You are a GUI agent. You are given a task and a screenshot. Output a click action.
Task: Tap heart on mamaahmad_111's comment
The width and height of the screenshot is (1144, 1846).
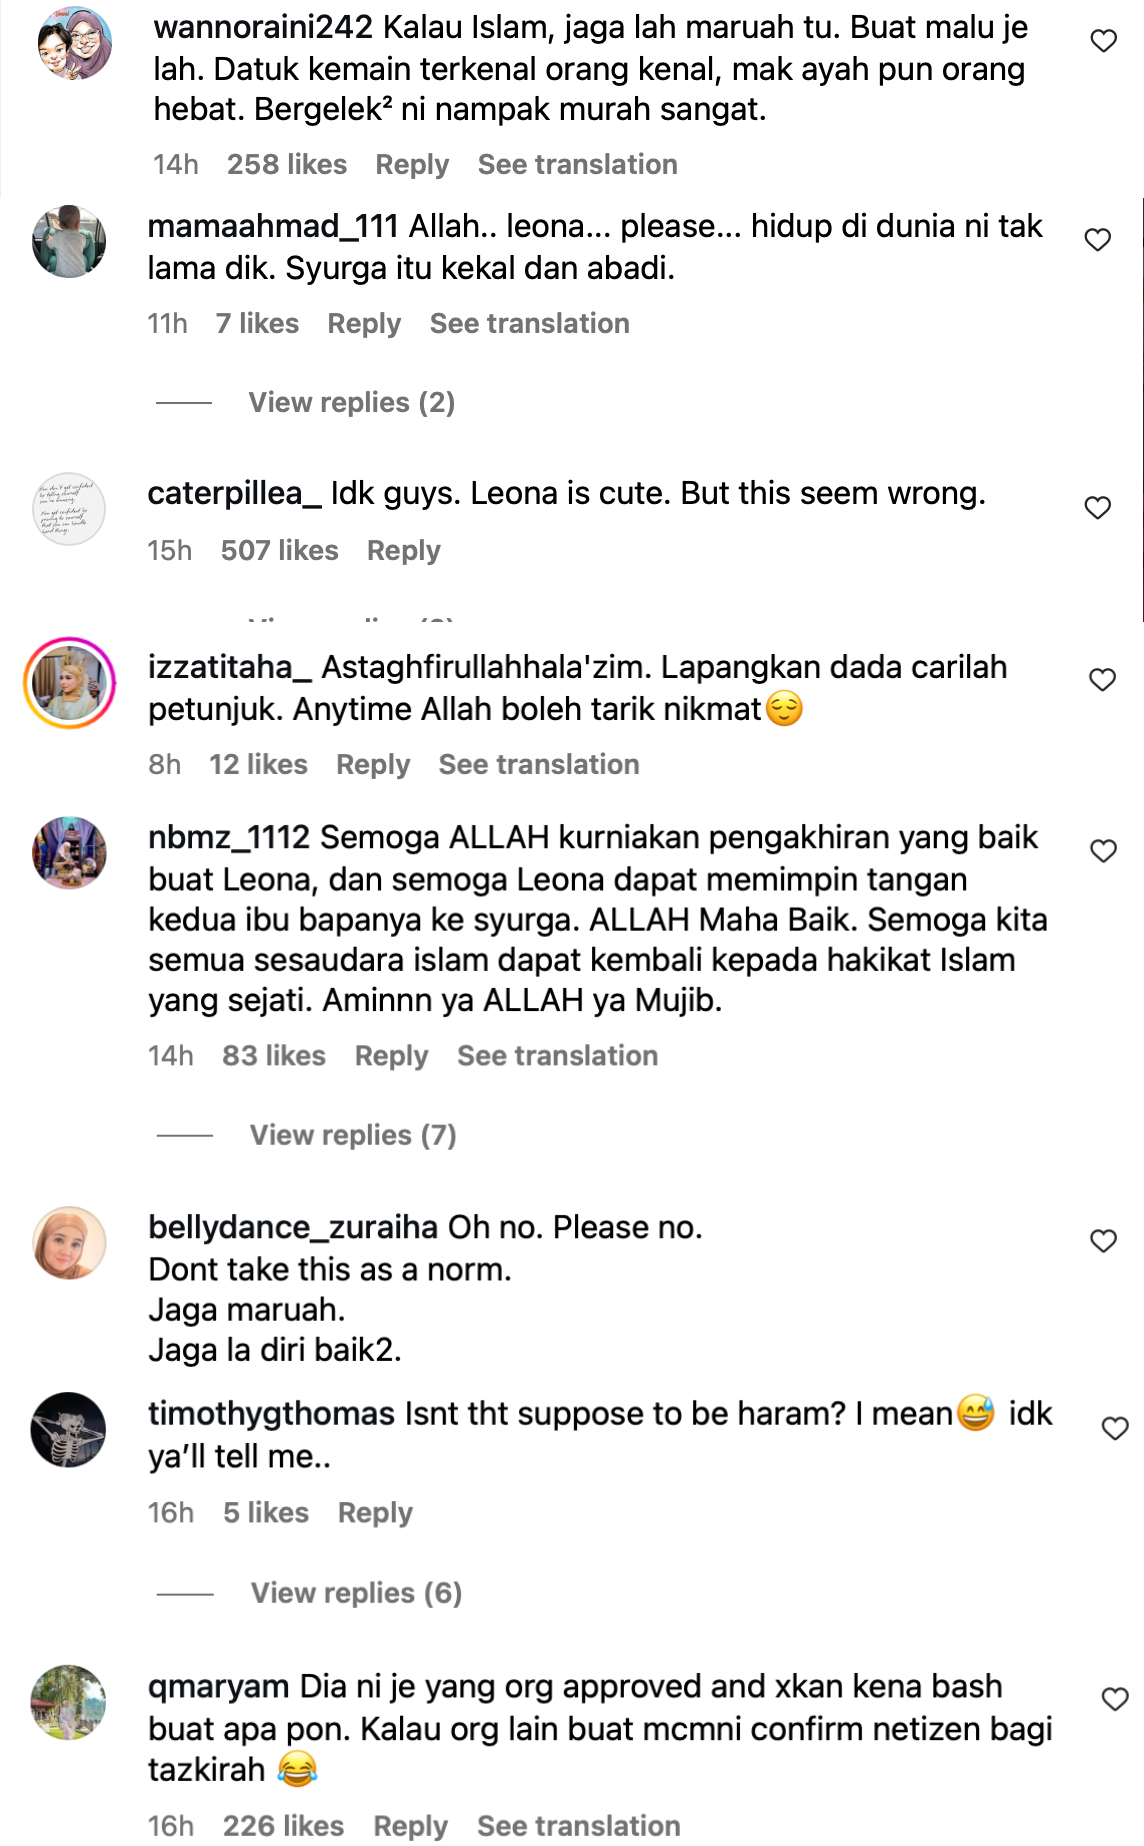[1098, 240]
